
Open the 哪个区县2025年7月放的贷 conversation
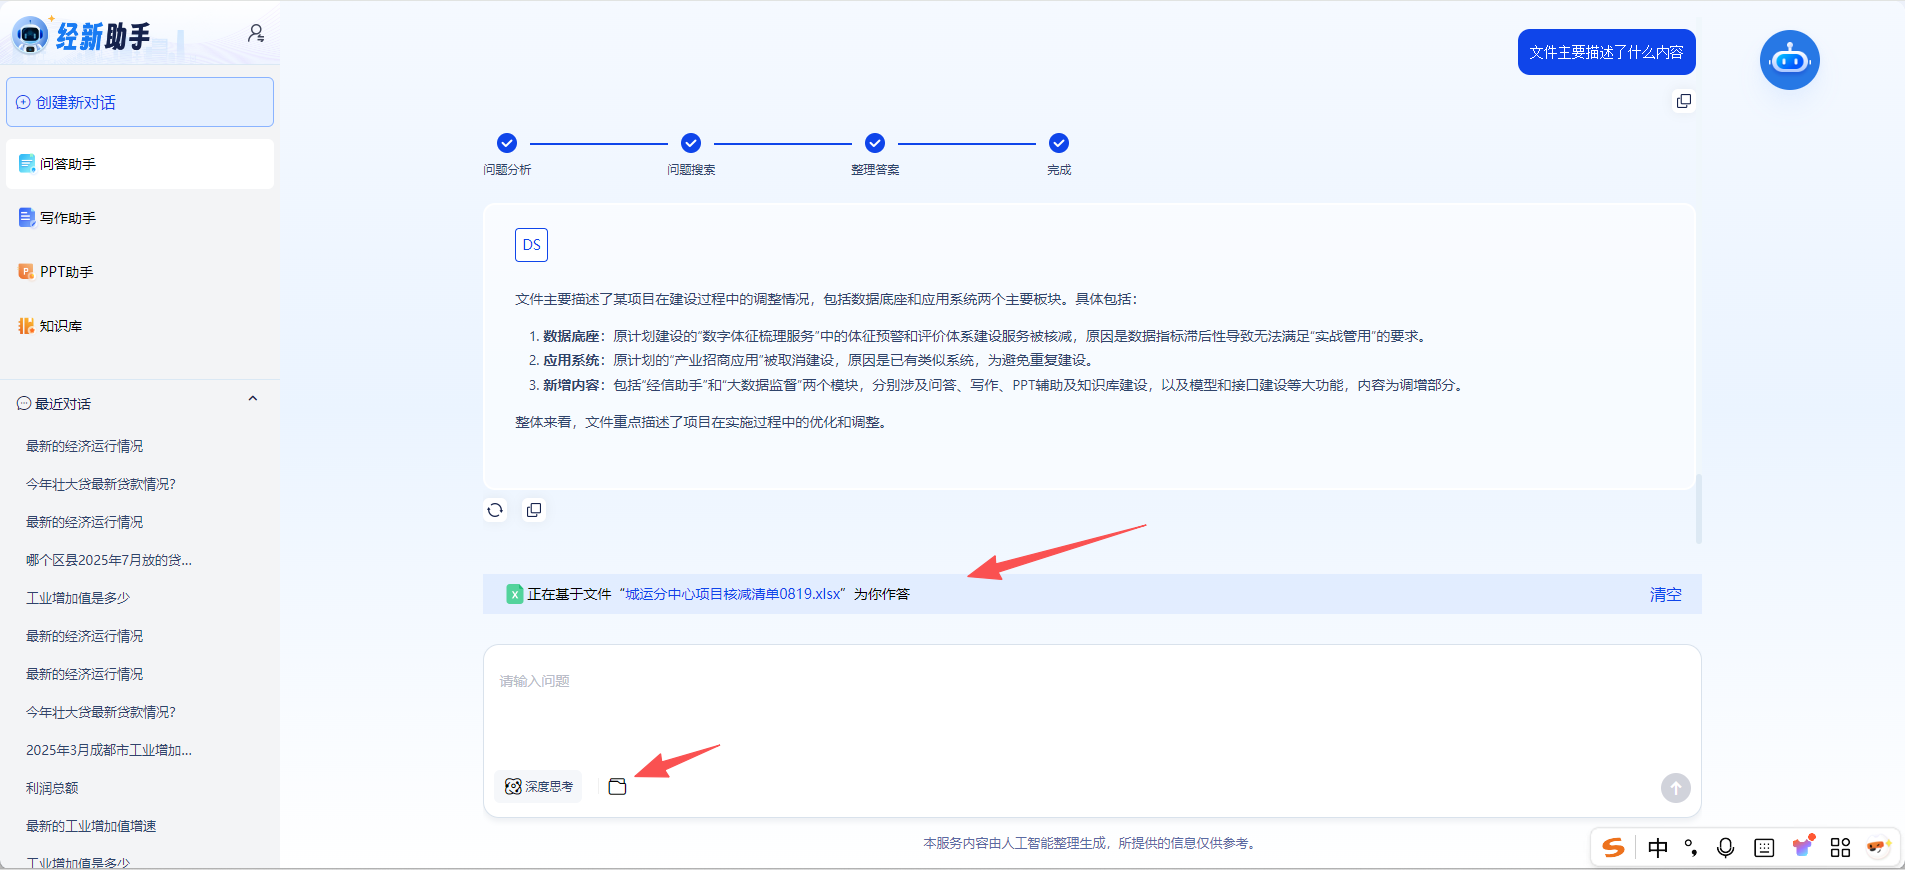click(109, 560)
